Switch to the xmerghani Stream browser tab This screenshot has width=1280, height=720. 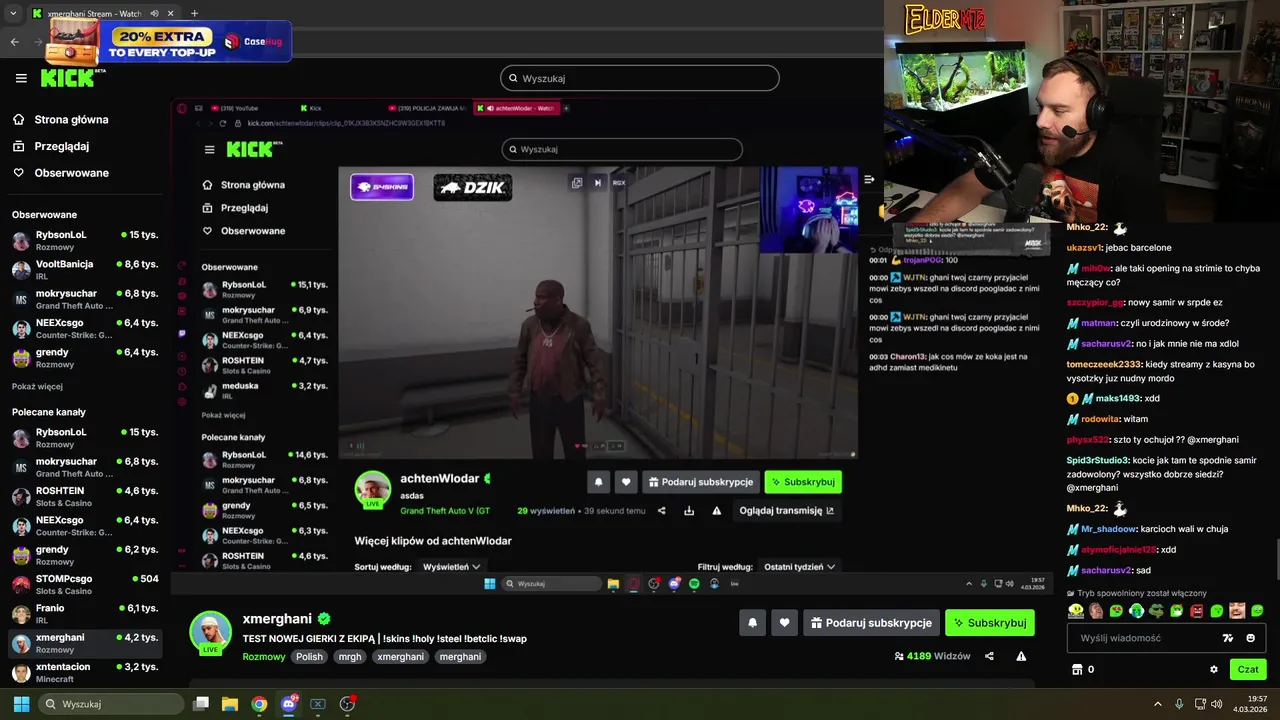(x=95, y=14)
